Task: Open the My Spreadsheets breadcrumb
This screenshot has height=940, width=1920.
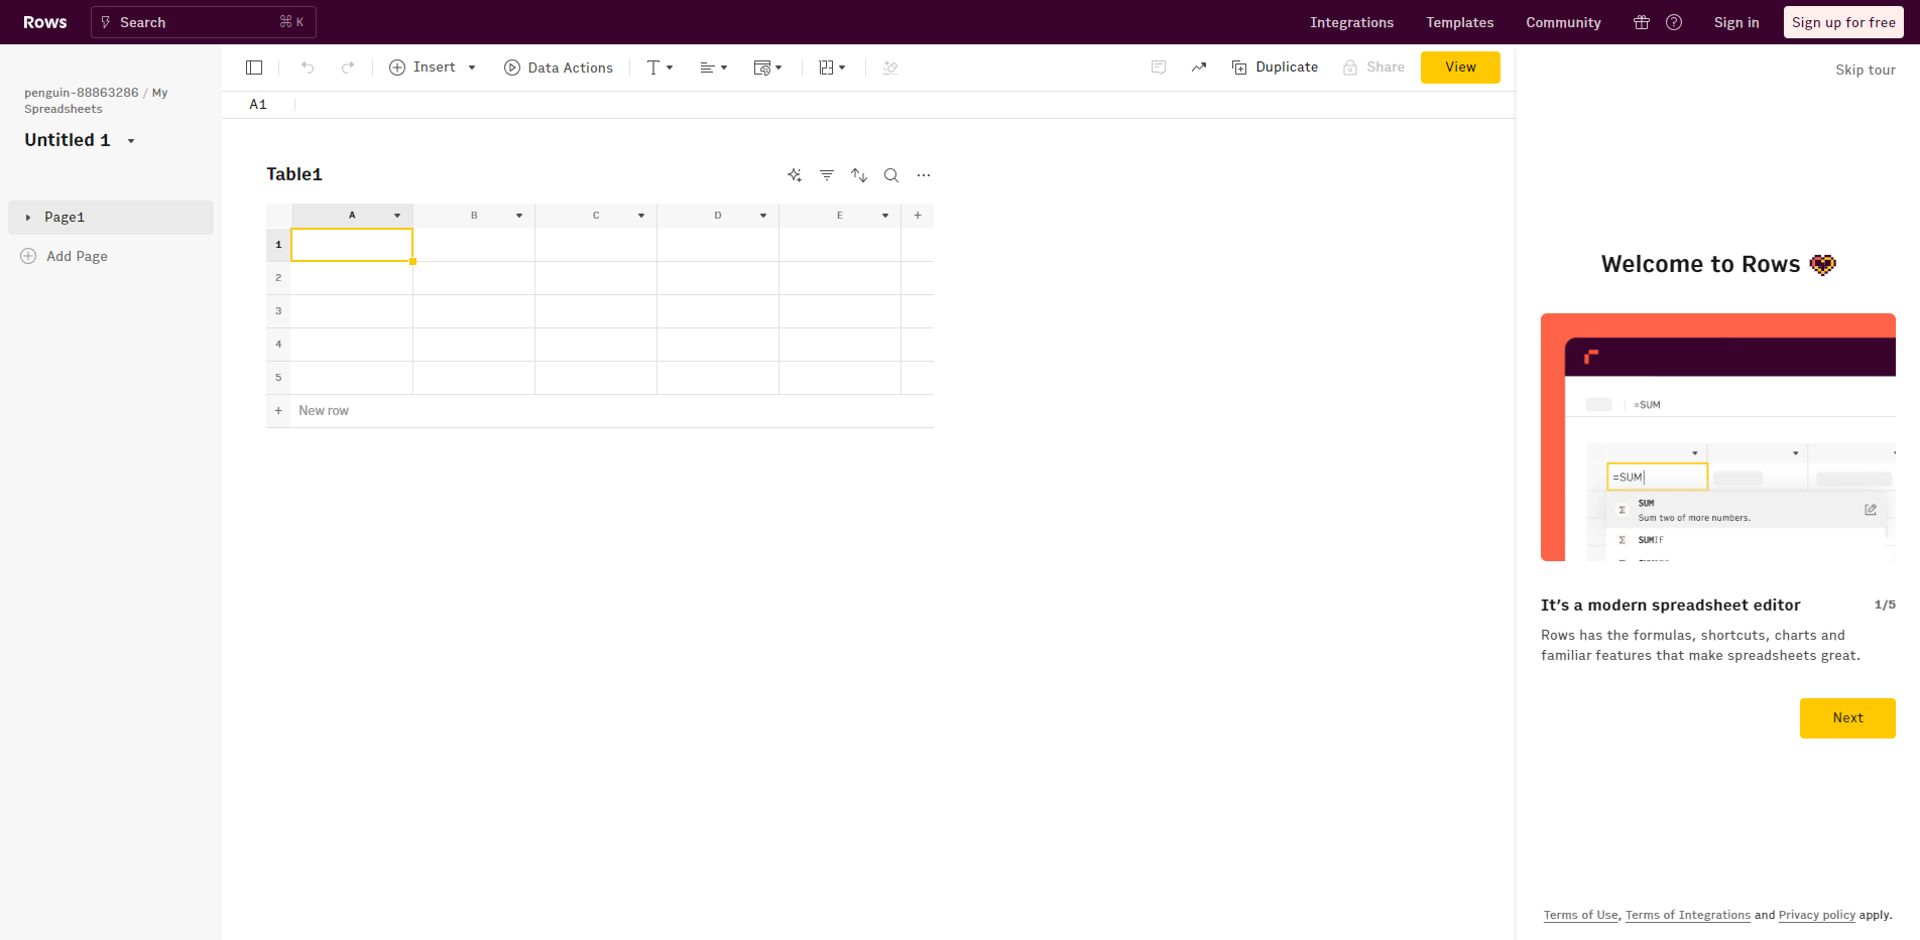Action: (95, 100)
